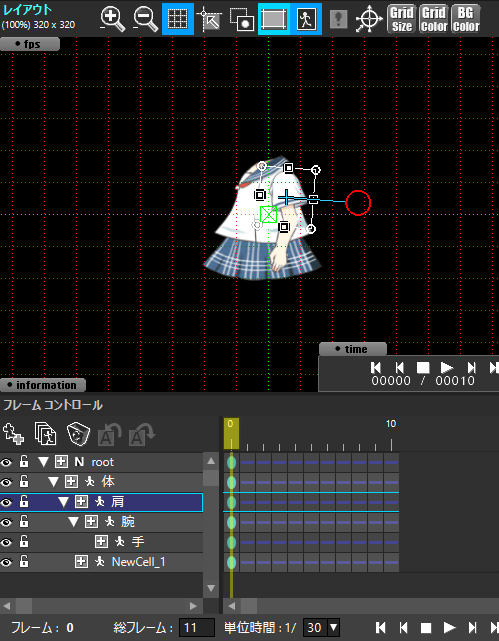The width and height of the screenshot is (499, 641).
Task: Toggle the character figure display icon
Action: tap(306, 19)
